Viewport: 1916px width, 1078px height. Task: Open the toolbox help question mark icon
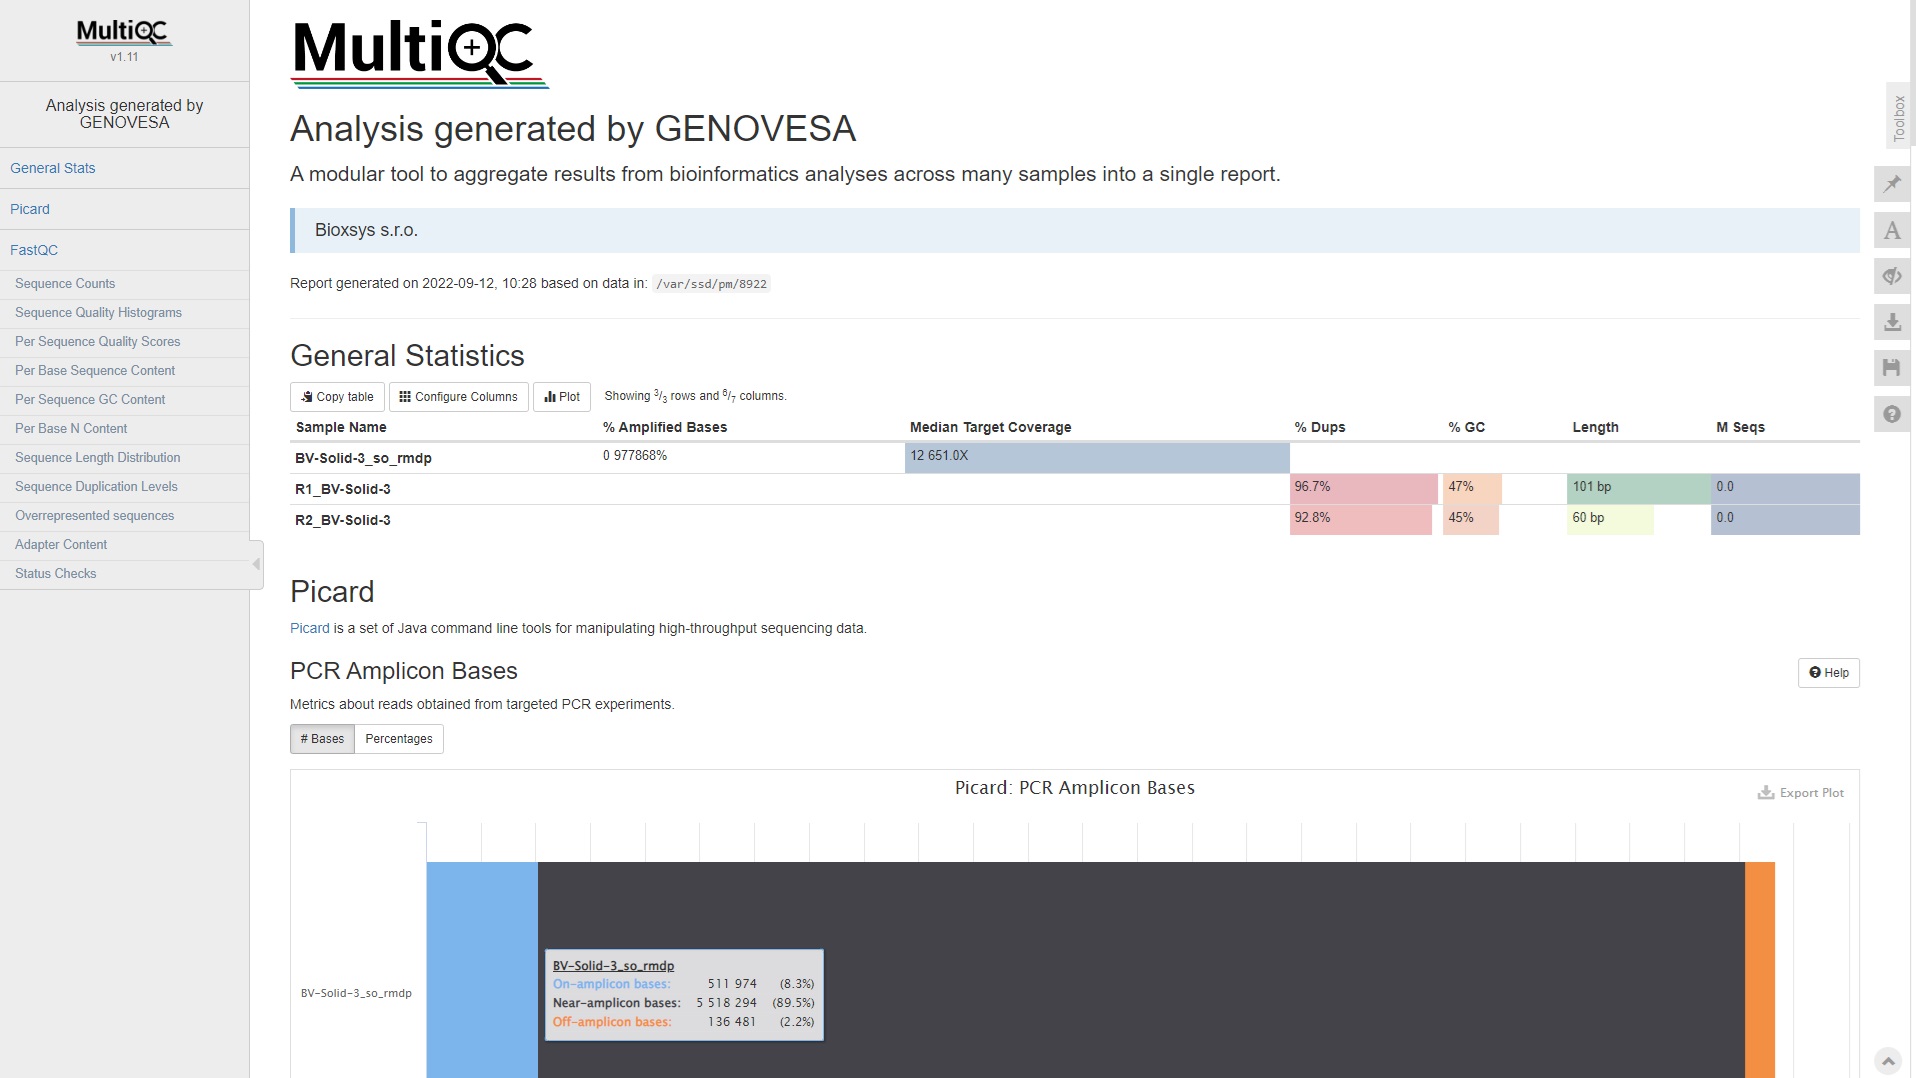point(1892,414)
